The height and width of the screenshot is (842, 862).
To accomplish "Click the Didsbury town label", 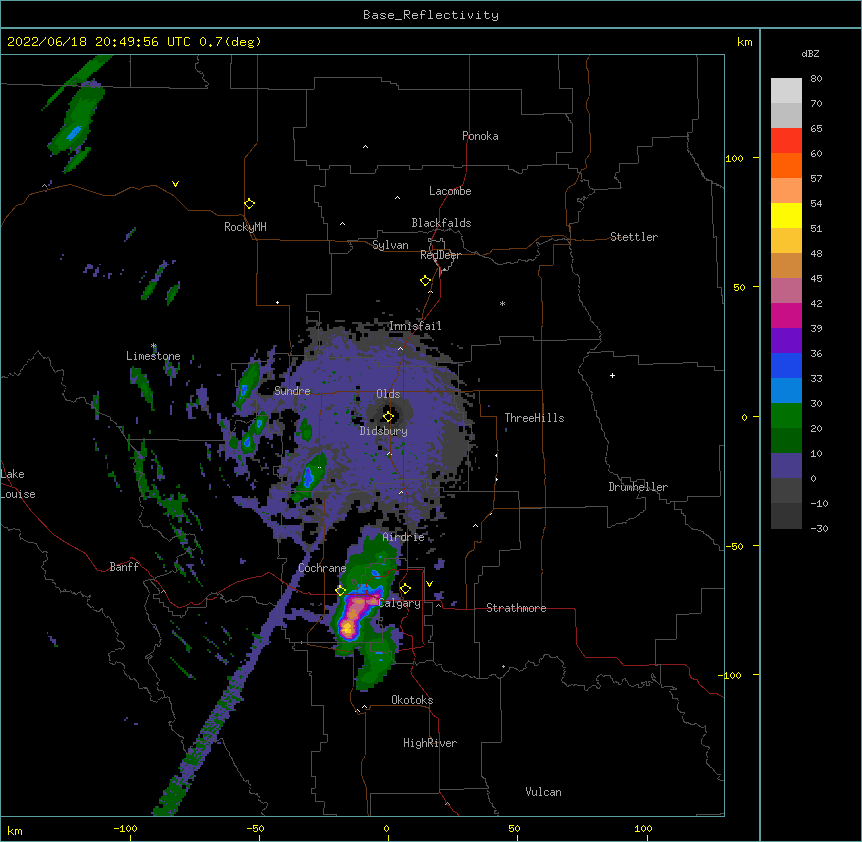I will (384, 431).
